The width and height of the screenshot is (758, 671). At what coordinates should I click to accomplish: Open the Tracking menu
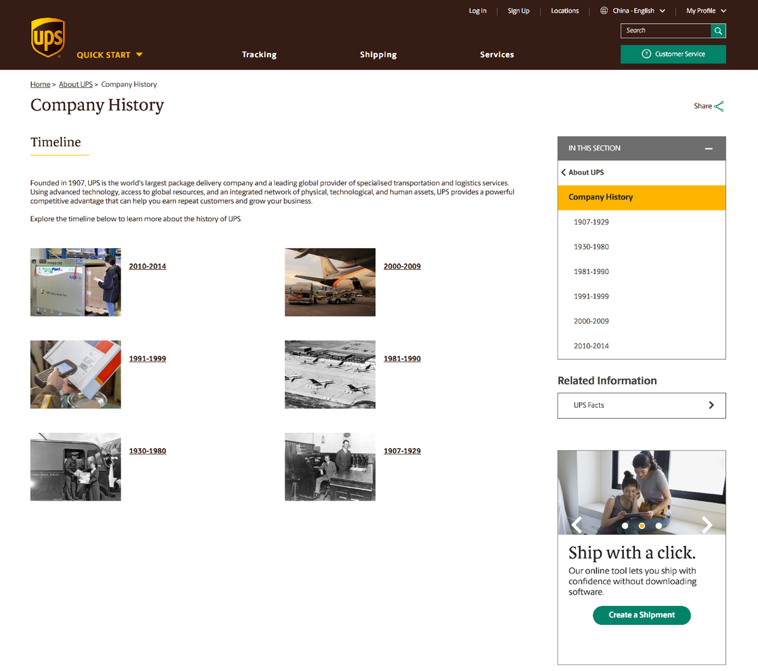(259, 55)
